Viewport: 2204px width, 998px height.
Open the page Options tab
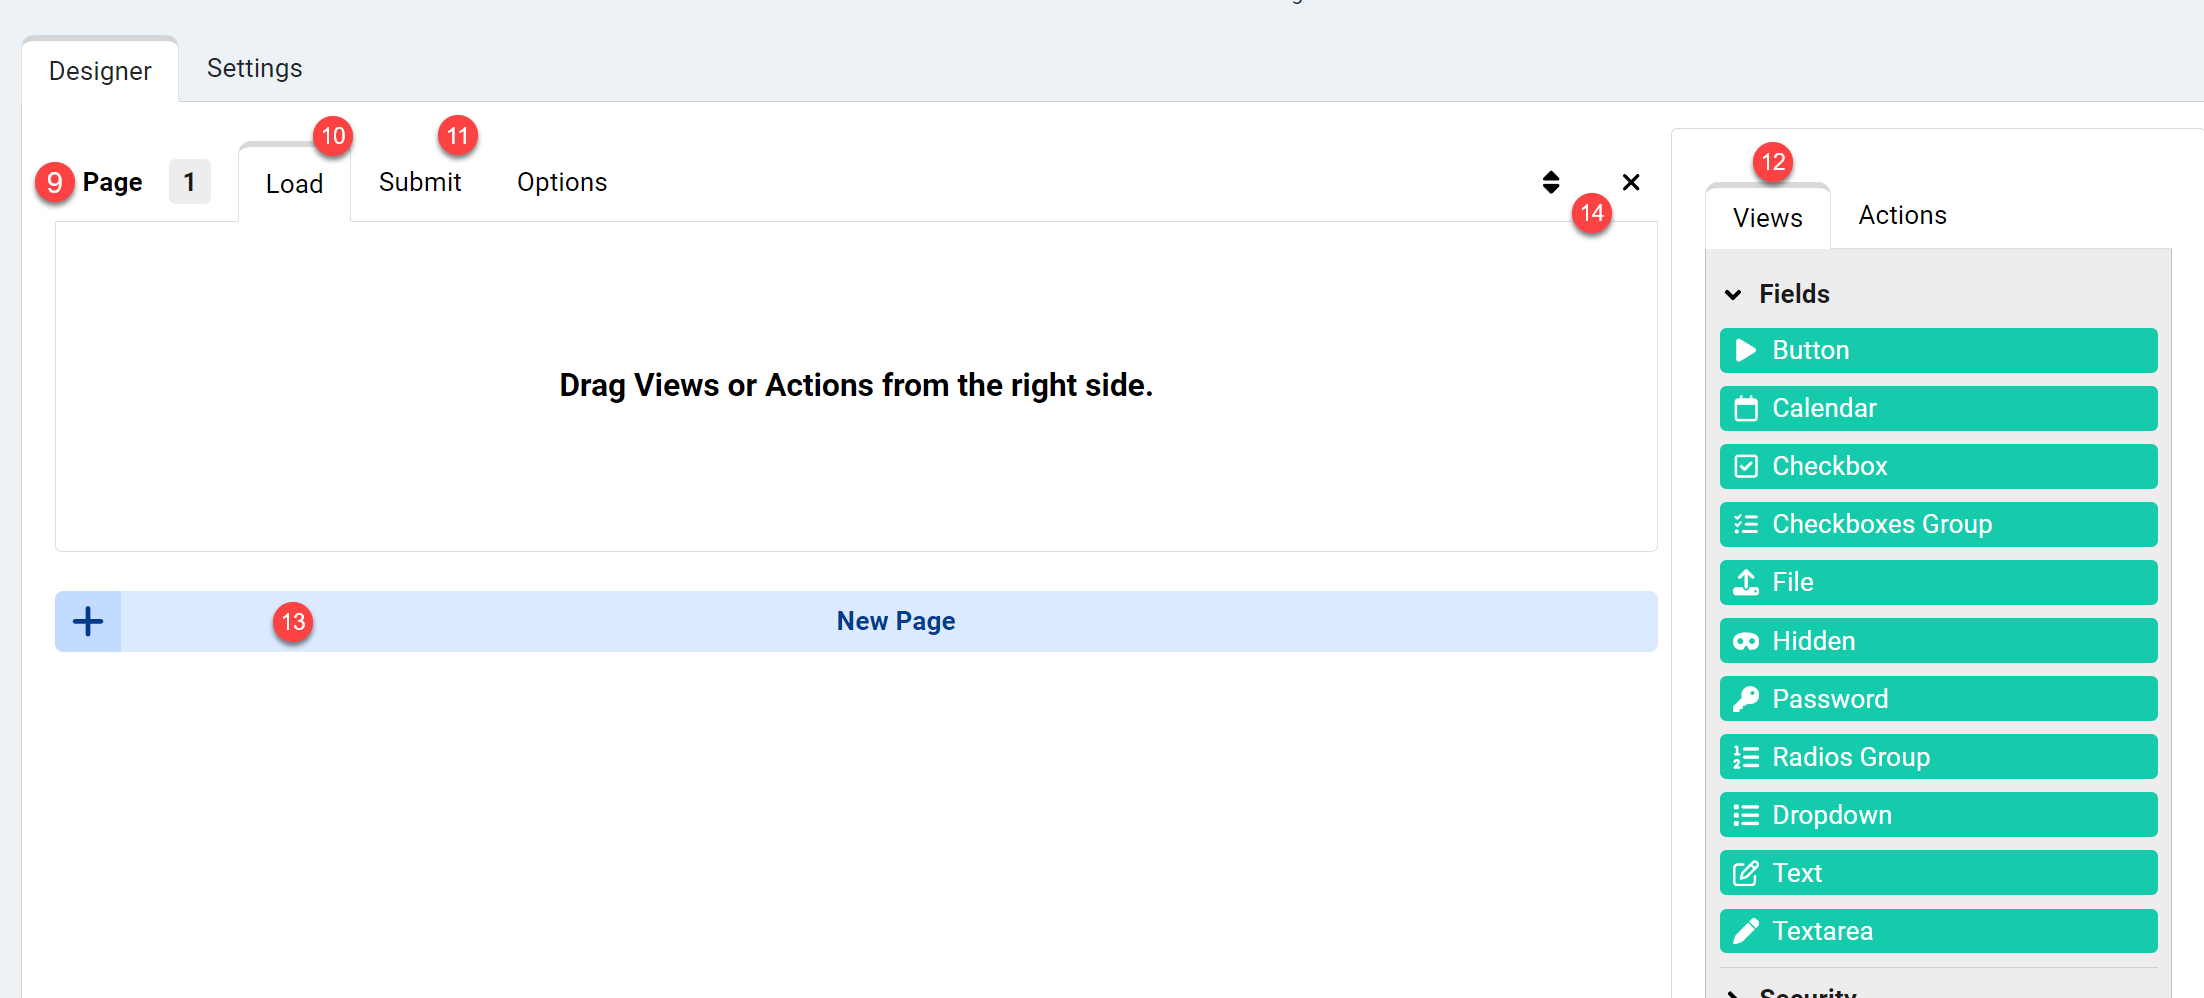562,182
